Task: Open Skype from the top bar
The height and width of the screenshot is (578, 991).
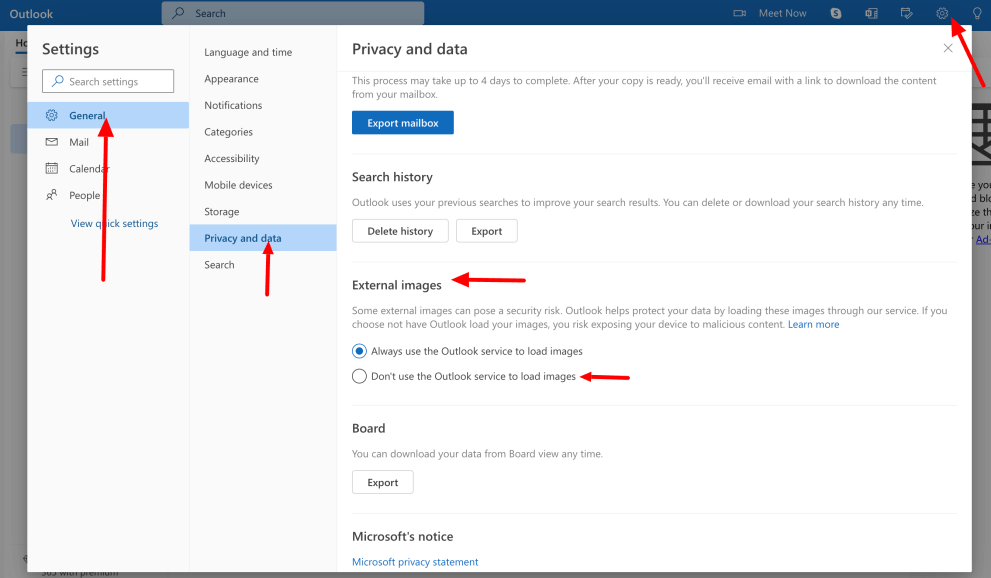Action: tap(835, 14)
